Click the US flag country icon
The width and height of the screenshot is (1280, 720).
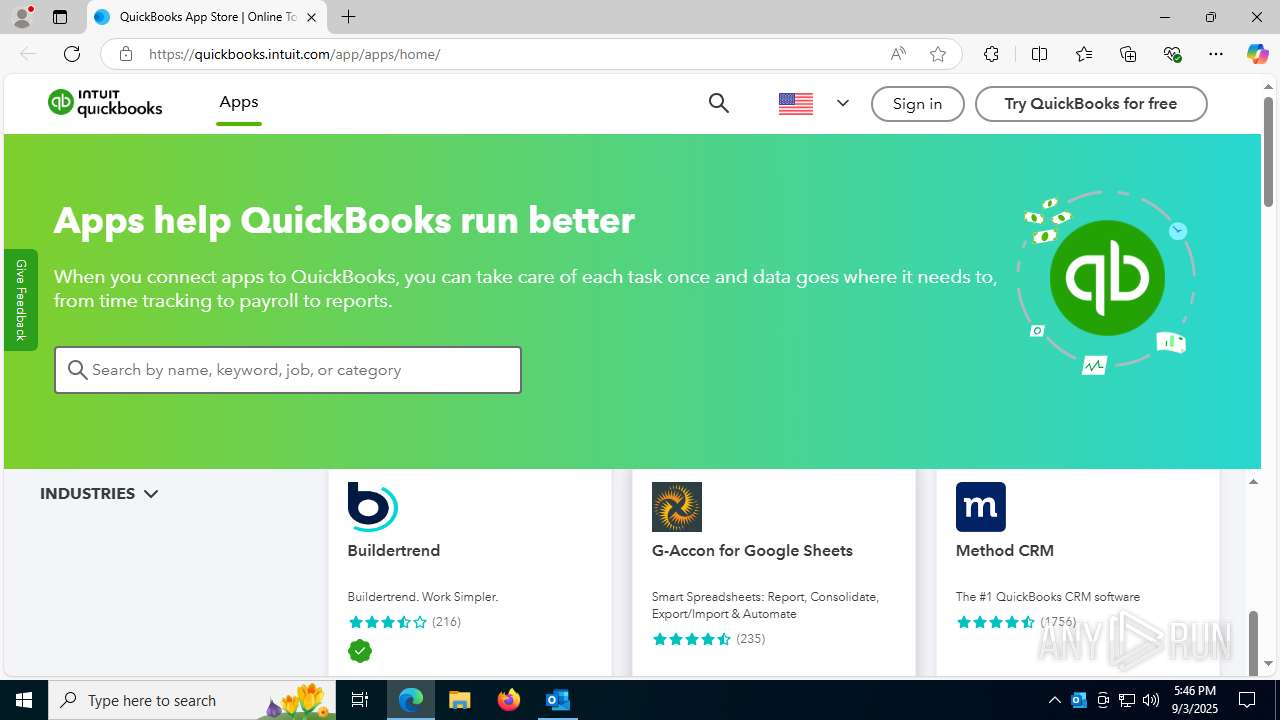click(796, 103)
